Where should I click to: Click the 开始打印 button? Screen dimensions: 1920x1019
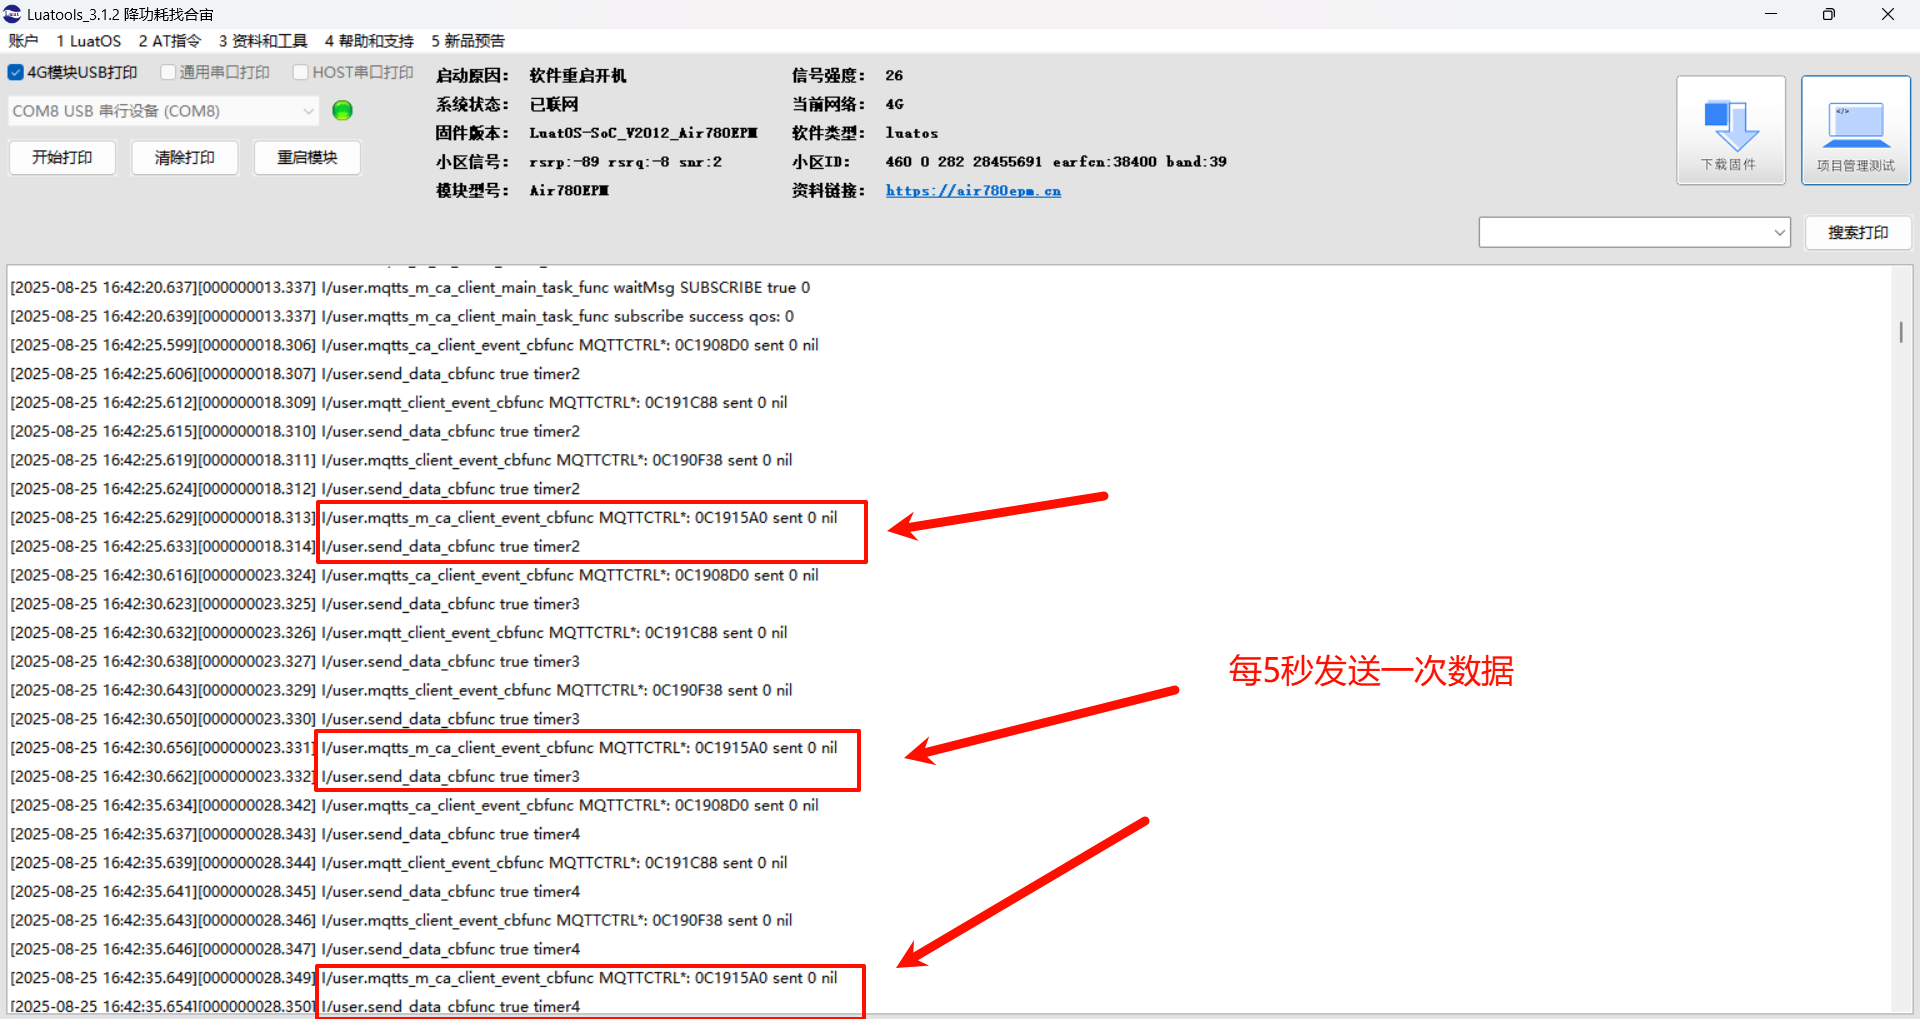[62, 158]
